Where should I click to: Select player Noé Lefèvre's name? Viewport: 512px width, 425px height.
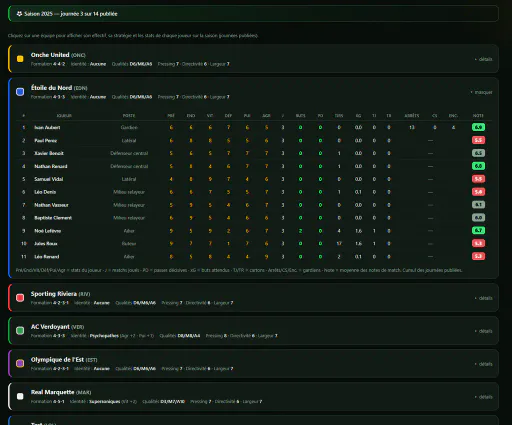coord(48,231)
